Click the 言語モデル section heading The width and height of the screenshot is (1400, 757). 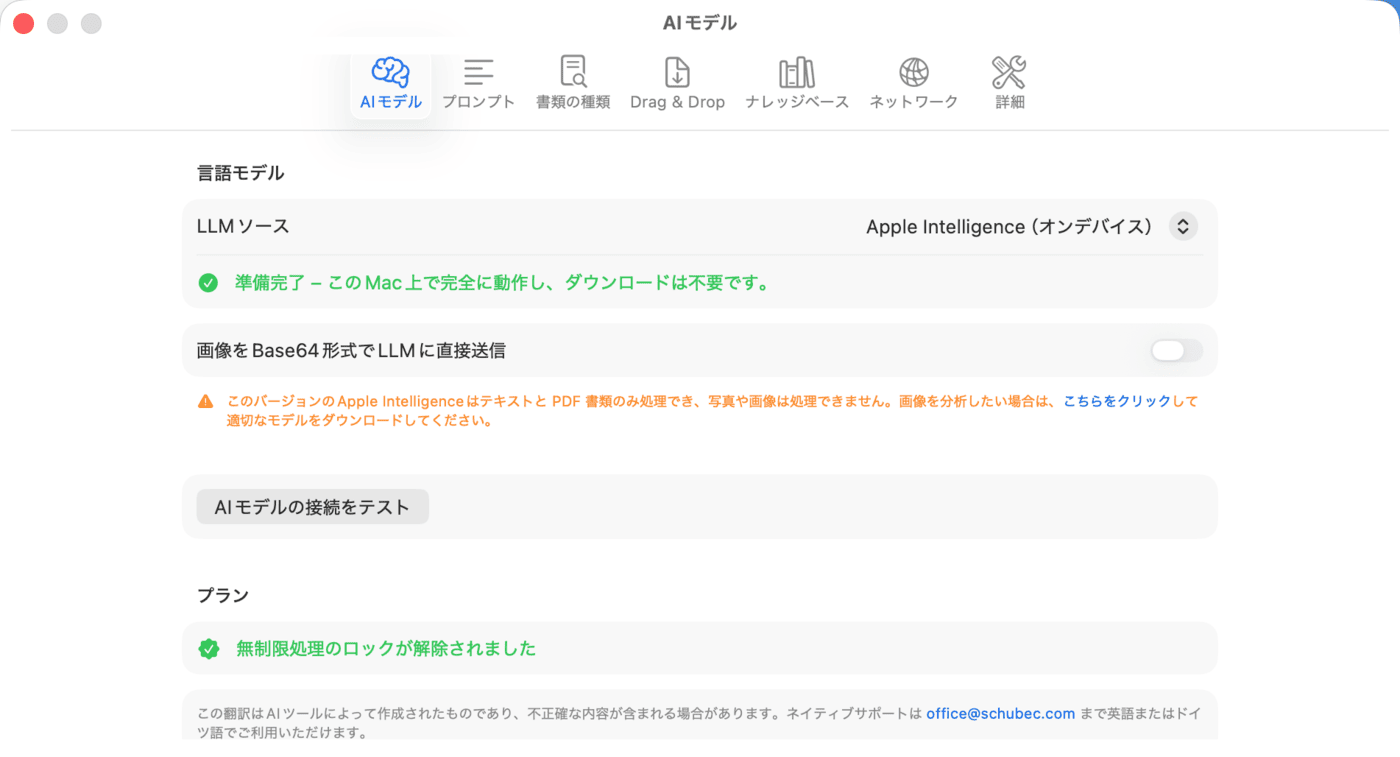point(241,173)
